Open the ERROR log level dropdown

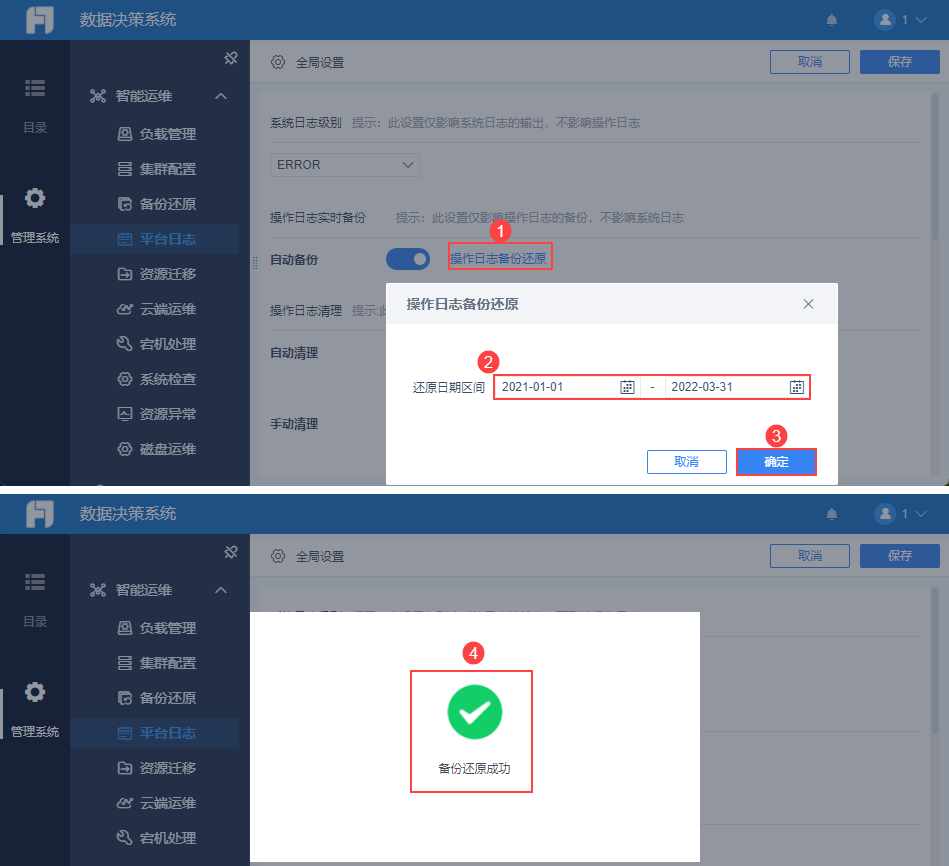click(x=345, y=165)
